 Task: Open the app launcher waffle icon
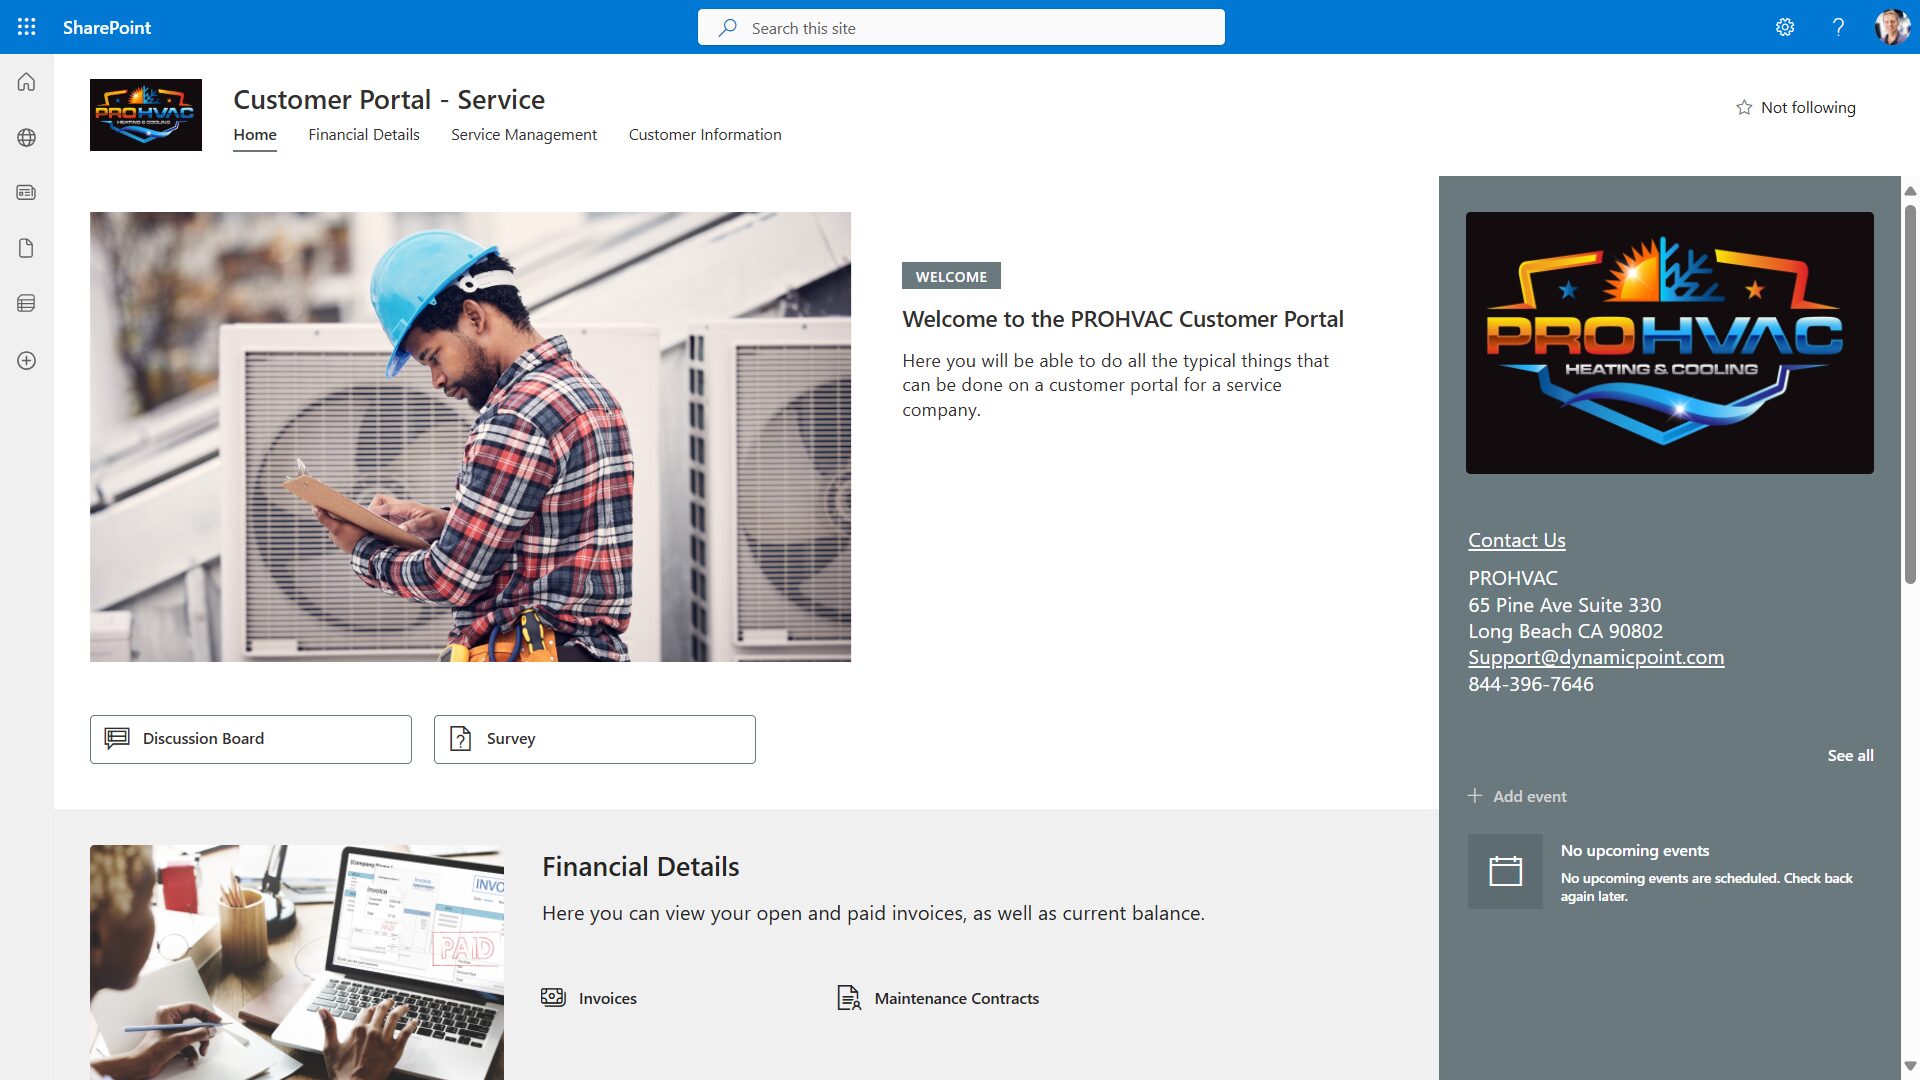tap(27, 27)
